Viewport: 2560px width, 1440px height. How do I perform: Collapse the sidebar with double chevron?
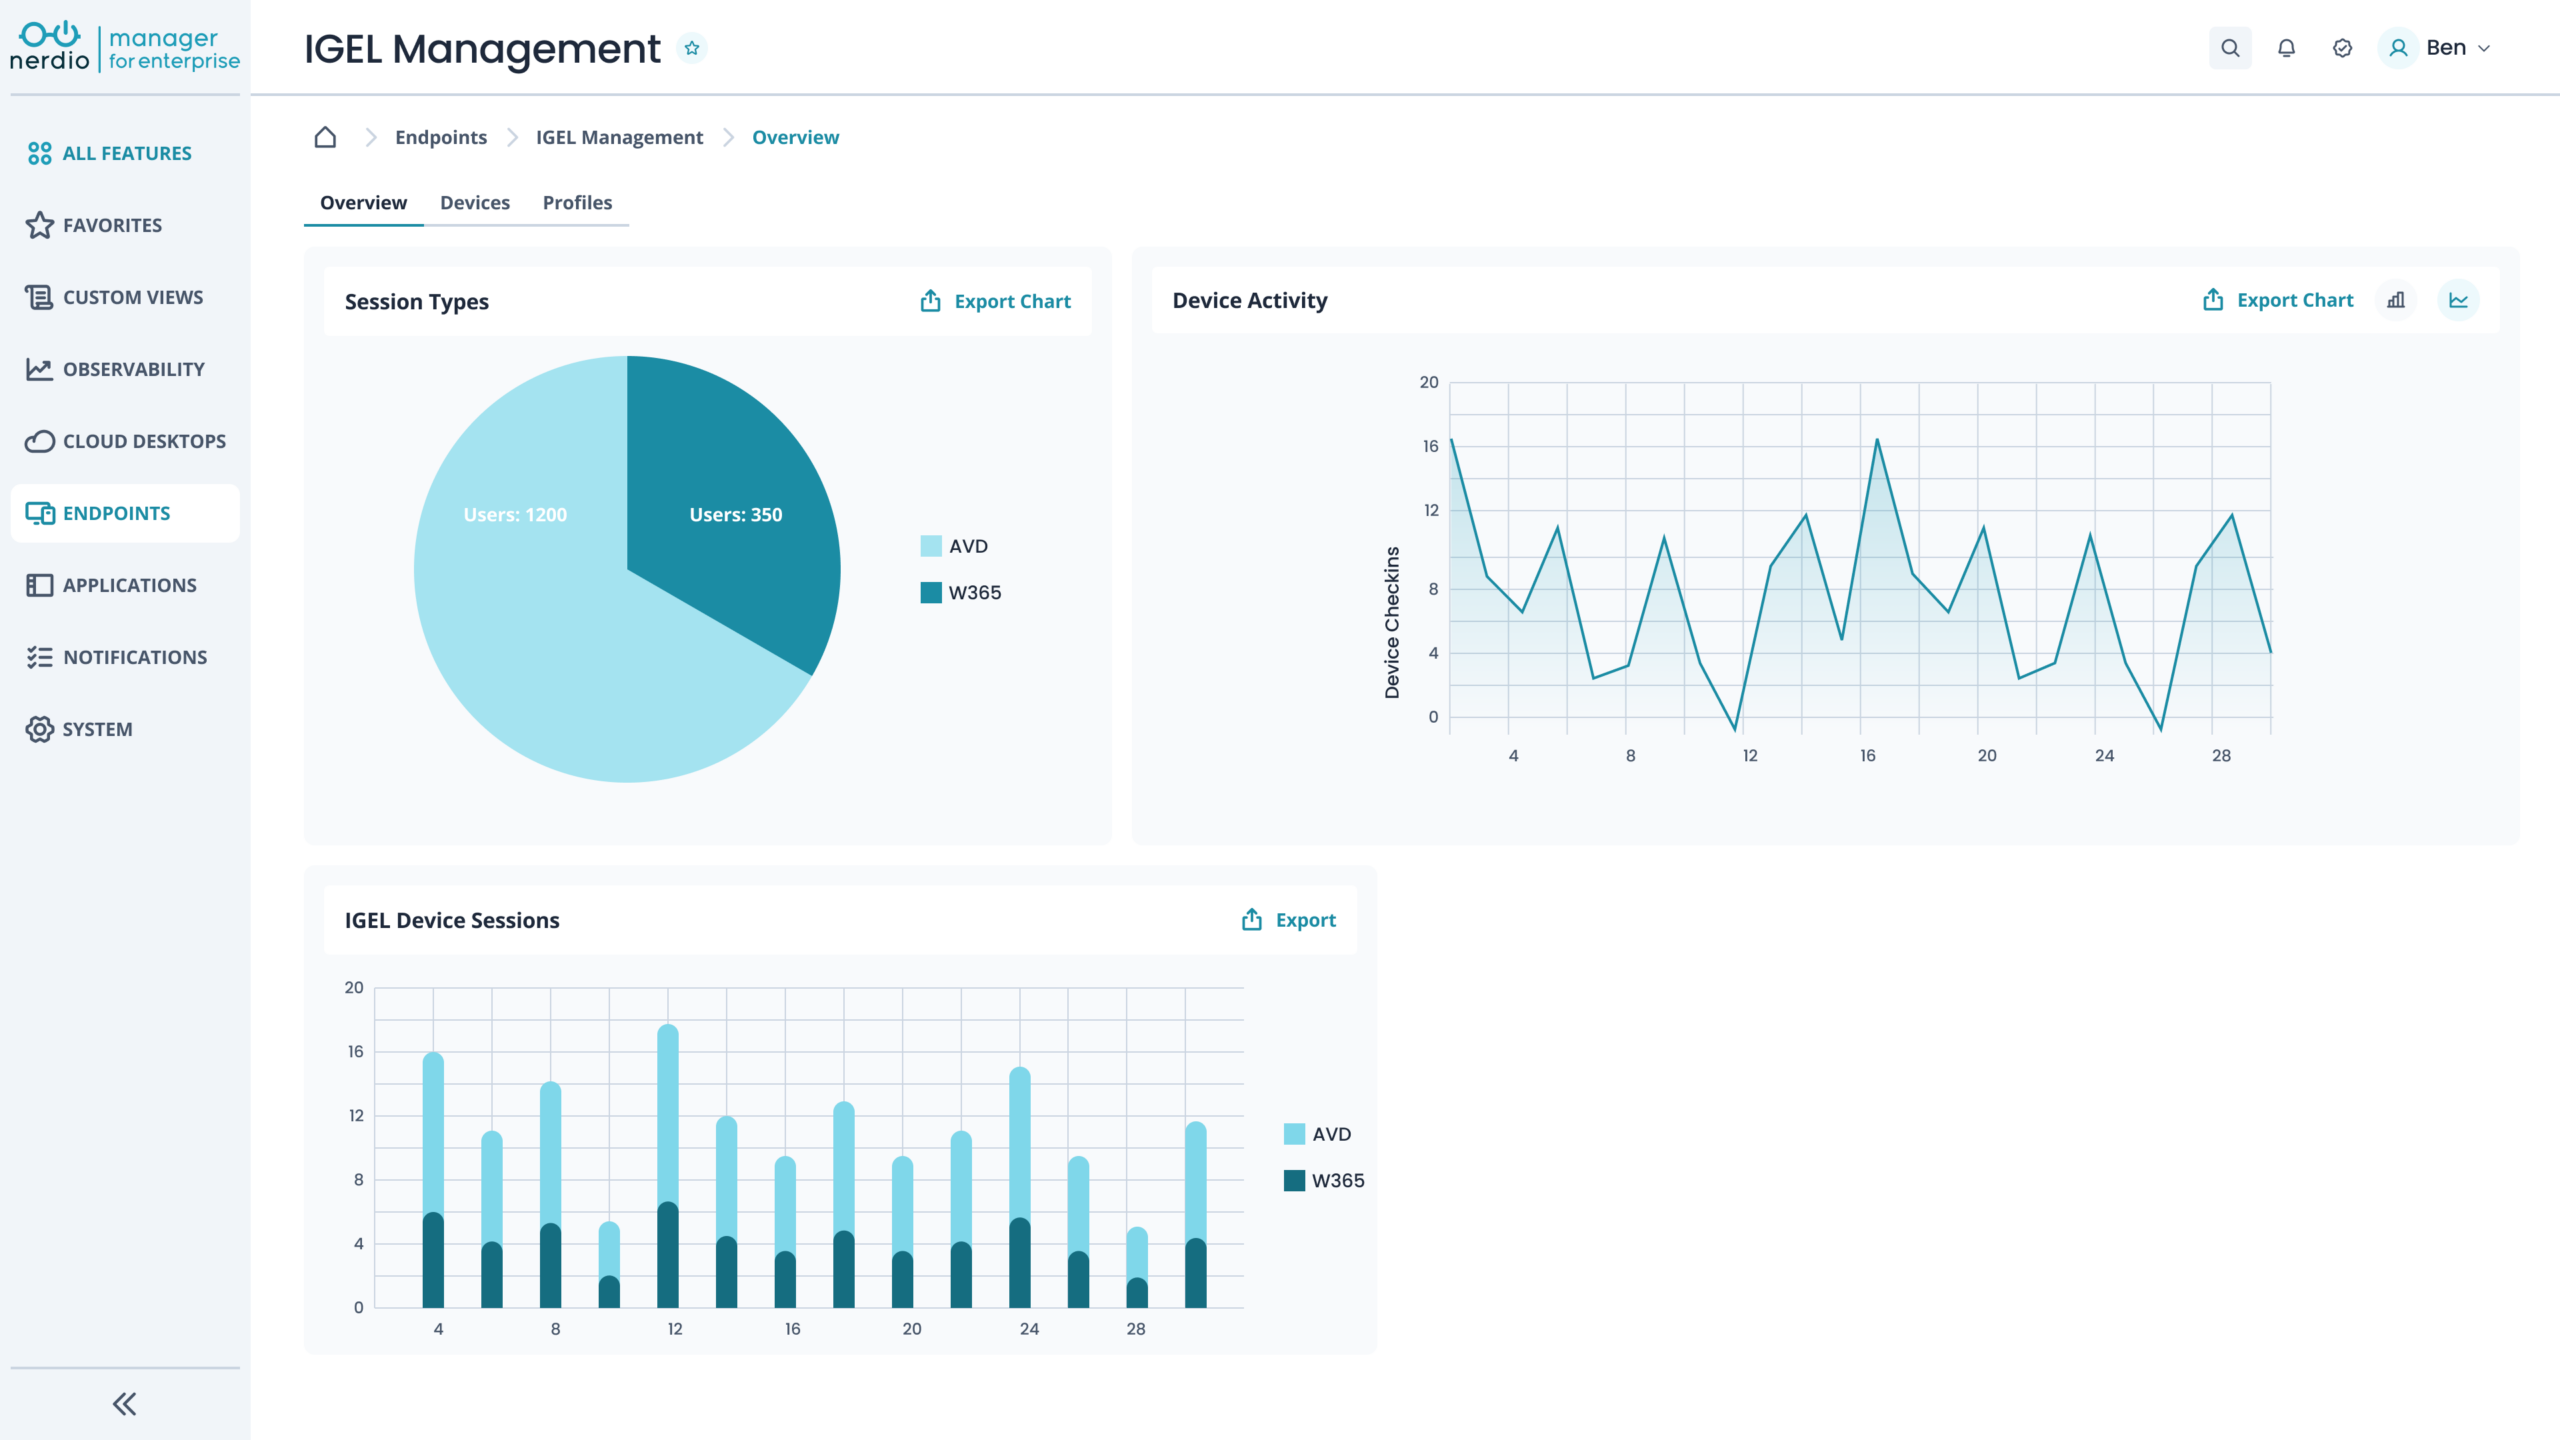(x=124, y=1404)
